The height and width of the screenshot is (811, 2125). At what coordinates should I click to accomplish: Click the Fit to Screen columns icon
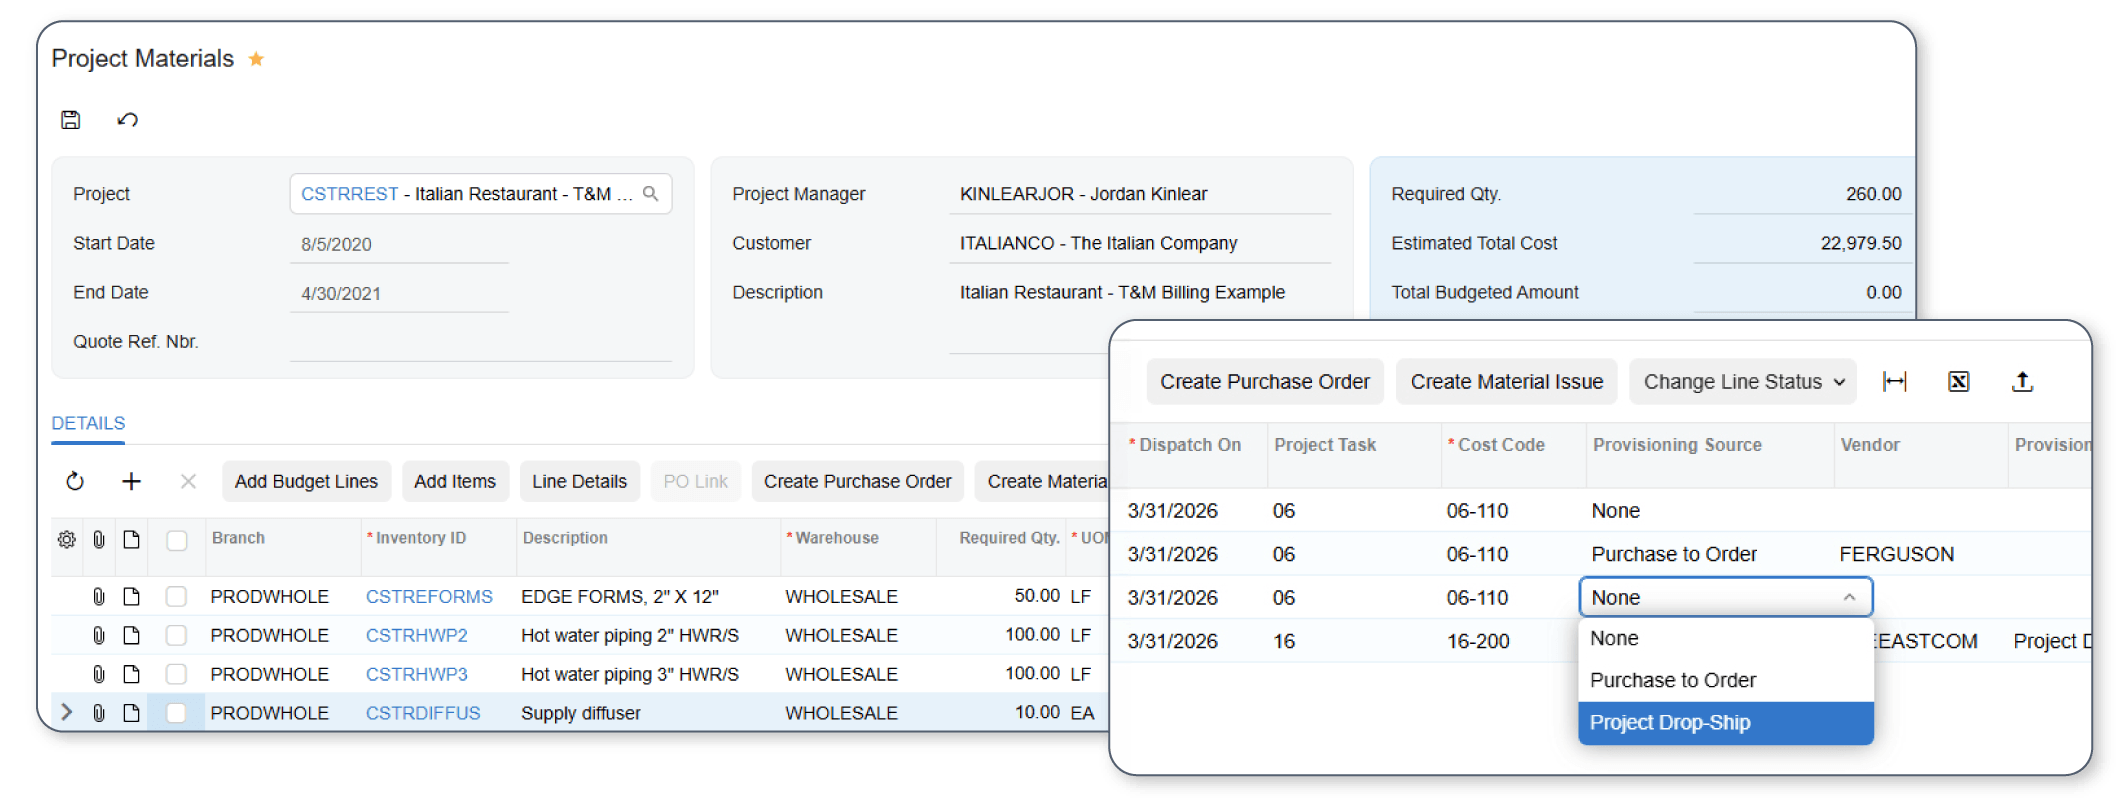1894,382
